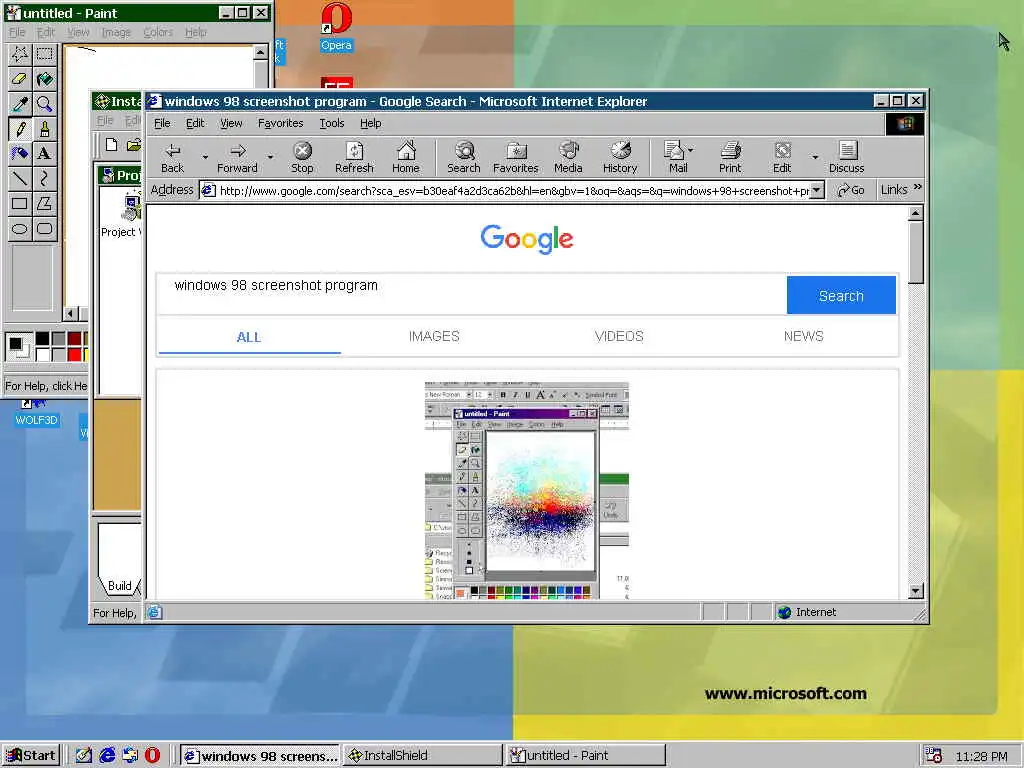Select the rectangular Select tool in Paint
Viewport: 1024px width, 768px height.
coord(44,54)
